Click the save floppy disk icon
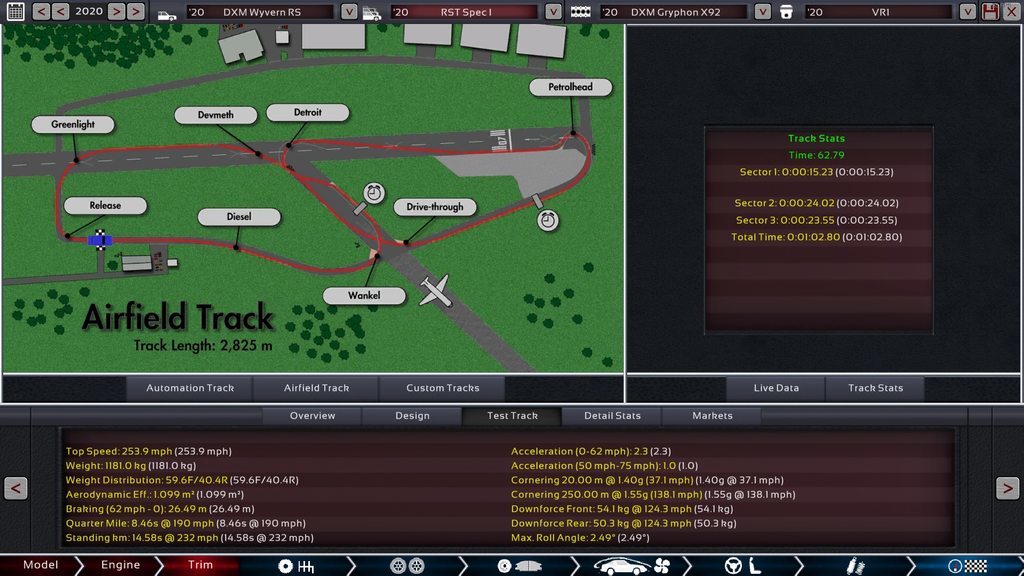This screenshot has width=1024, height=576. (990, 12)
